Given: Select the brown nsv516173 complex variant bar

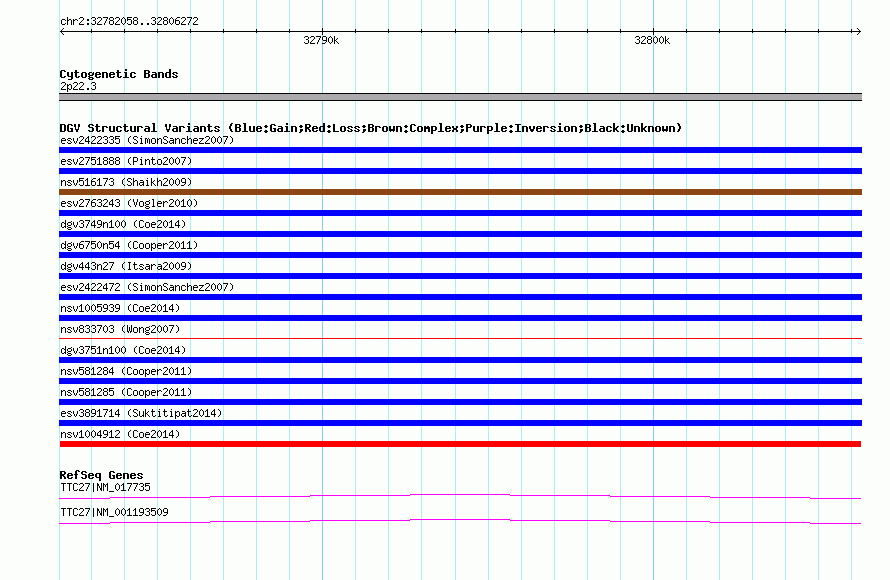Looking at the screenshot, I should click(x=460, y=192).
